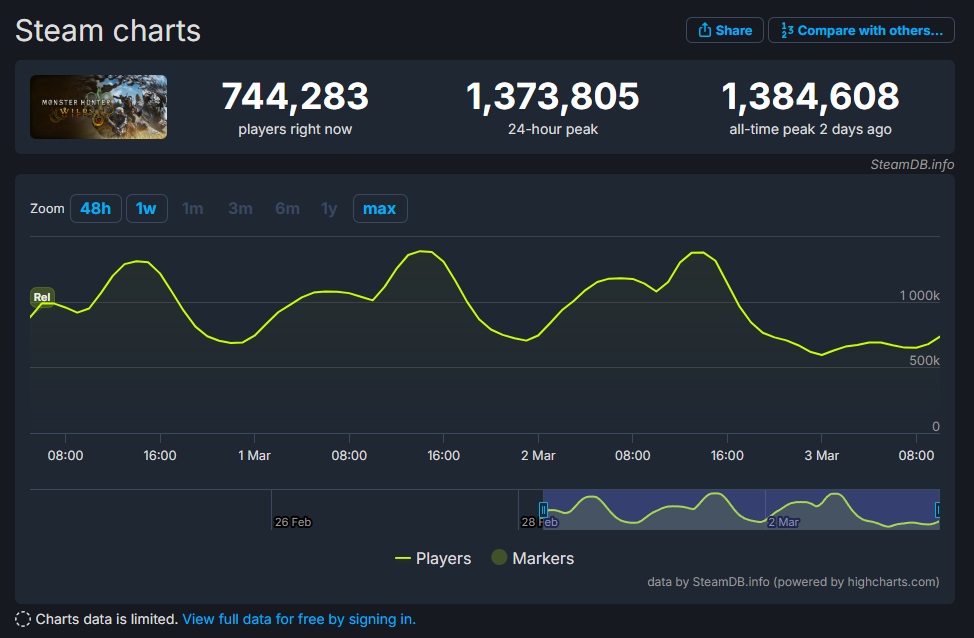This screenshot has width=974, height=638.
Task: Click the 26 Feb label in navigator
Action: point(293,522)
